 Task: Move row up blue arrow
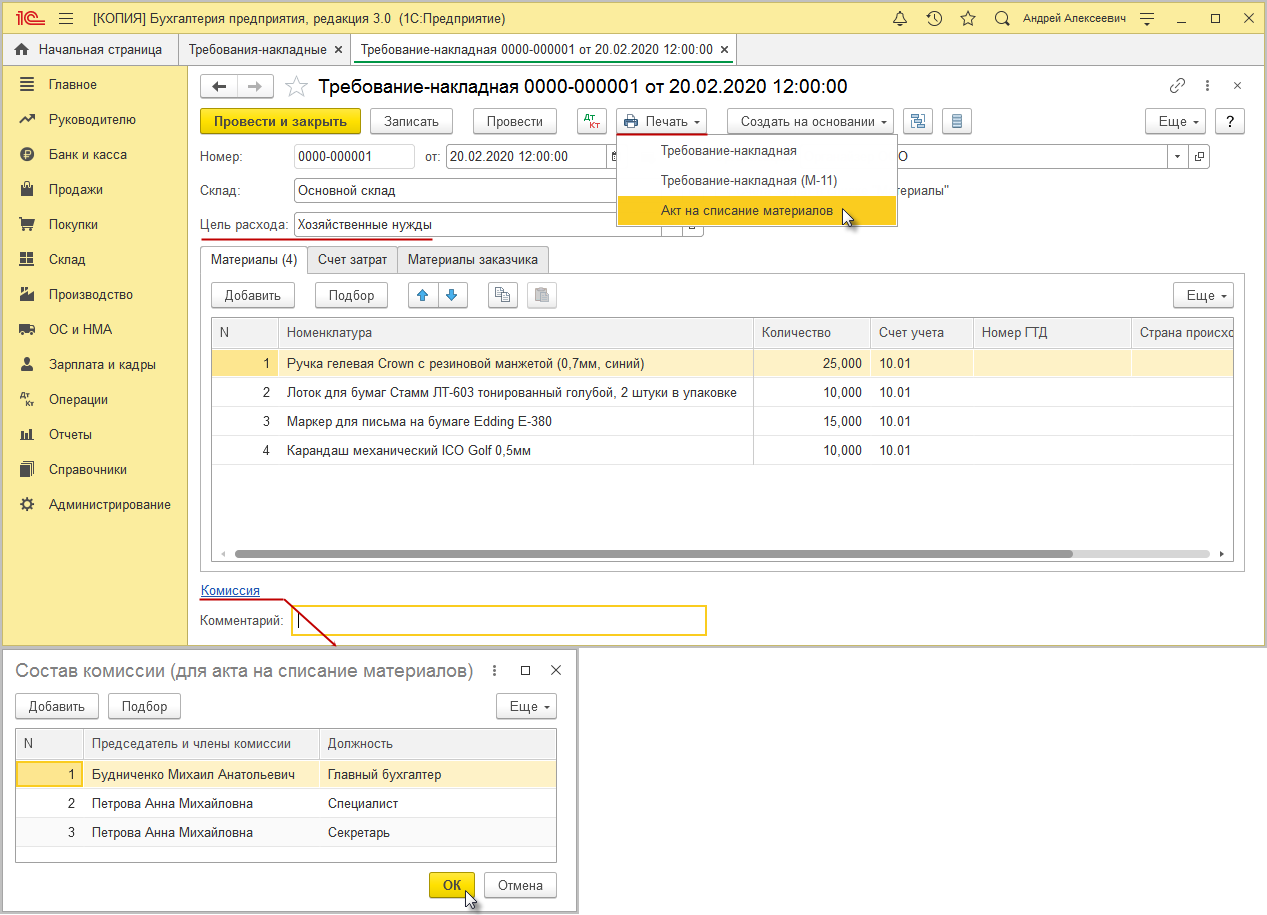coord(423,295)
